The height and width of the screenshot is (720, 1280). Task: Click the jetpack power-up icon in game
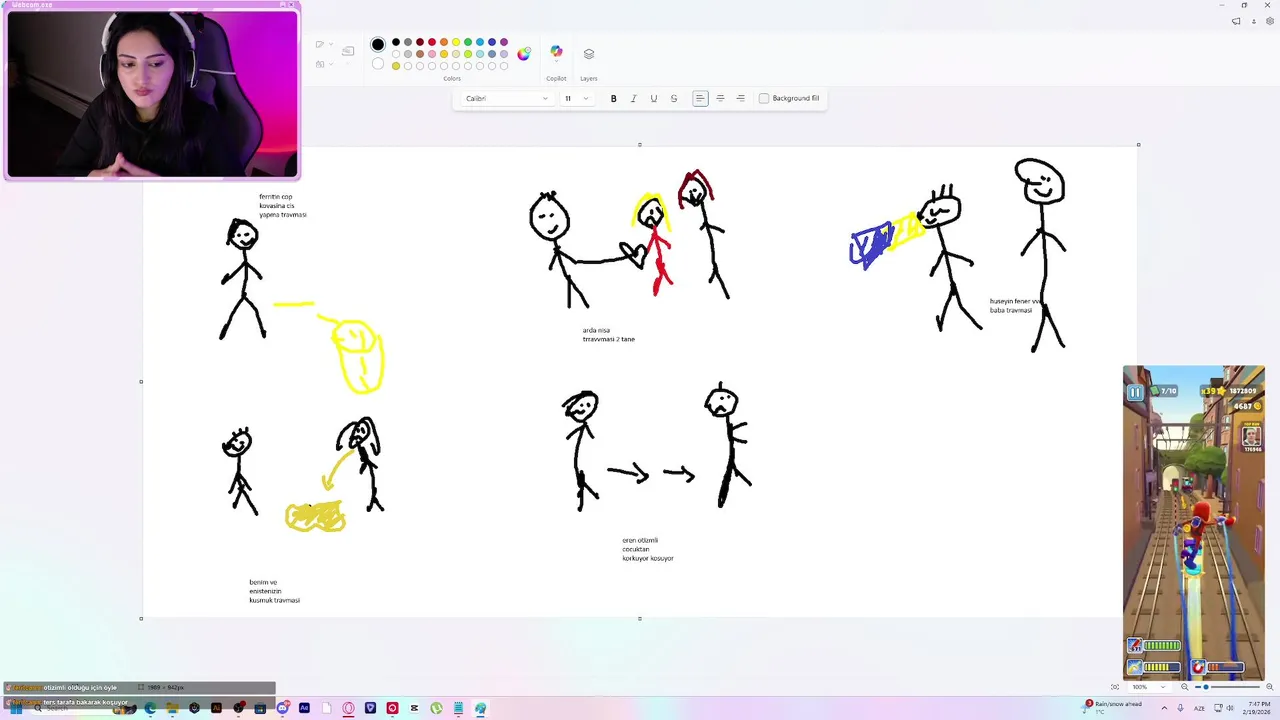(1135, 645)
